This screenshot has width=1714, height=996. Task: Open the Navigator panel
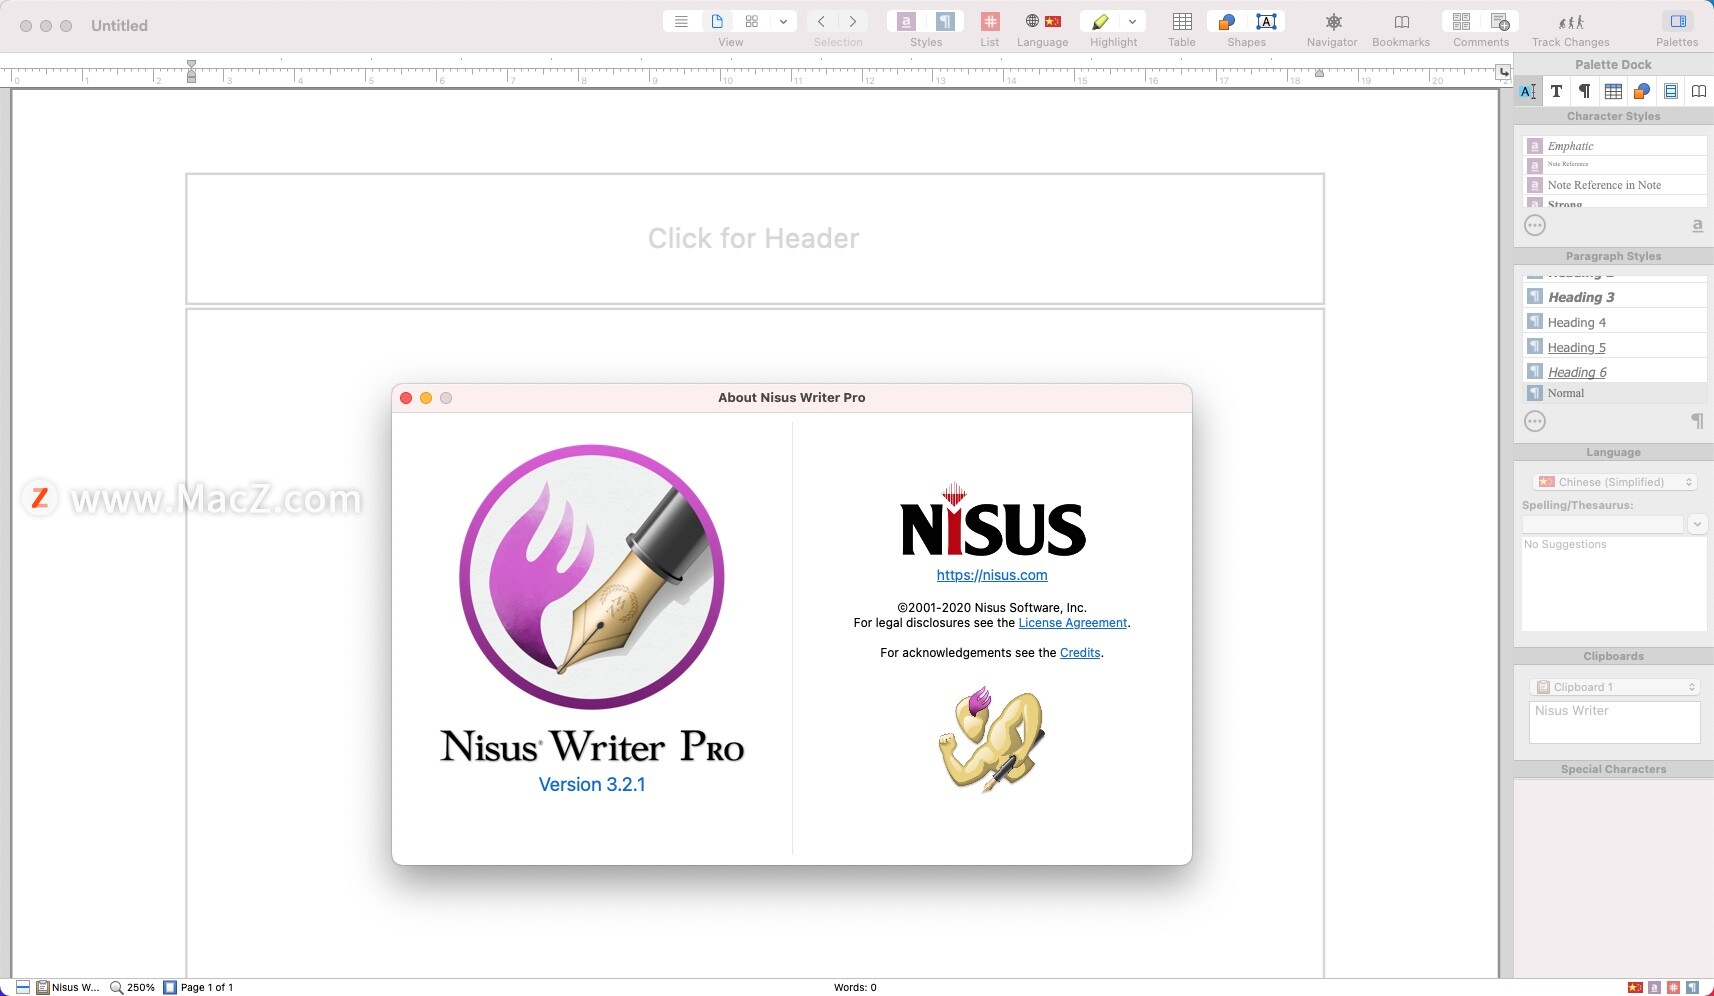(x=1332, y=21)
